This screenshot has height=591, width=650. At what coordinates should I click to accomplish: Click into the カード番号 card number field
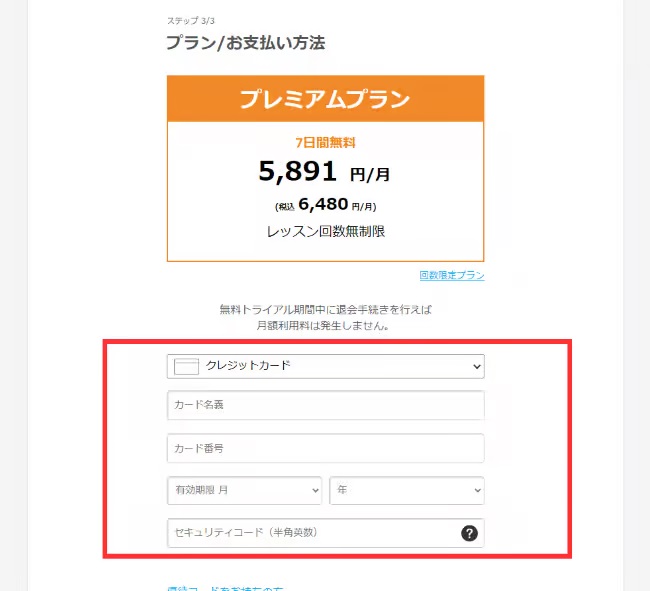[325, 448]
